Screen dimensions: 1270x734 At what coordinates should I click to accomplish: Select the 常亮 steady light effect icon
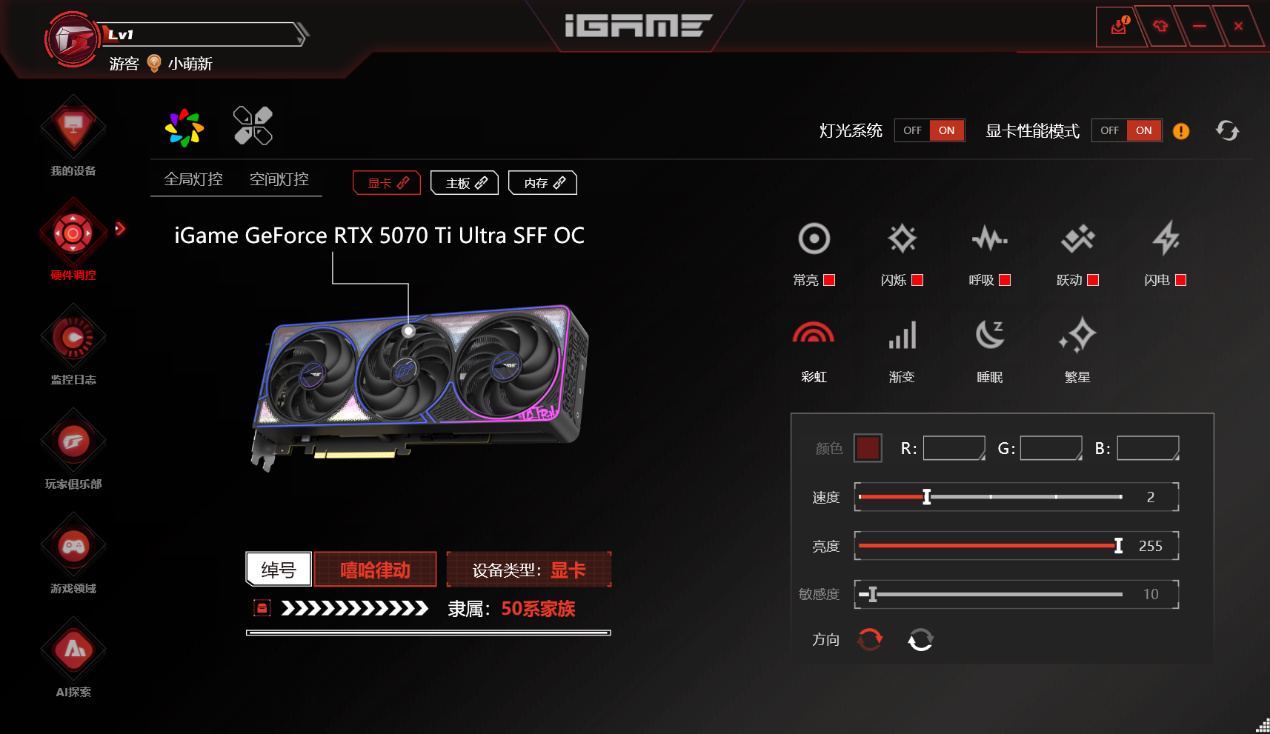814,239
